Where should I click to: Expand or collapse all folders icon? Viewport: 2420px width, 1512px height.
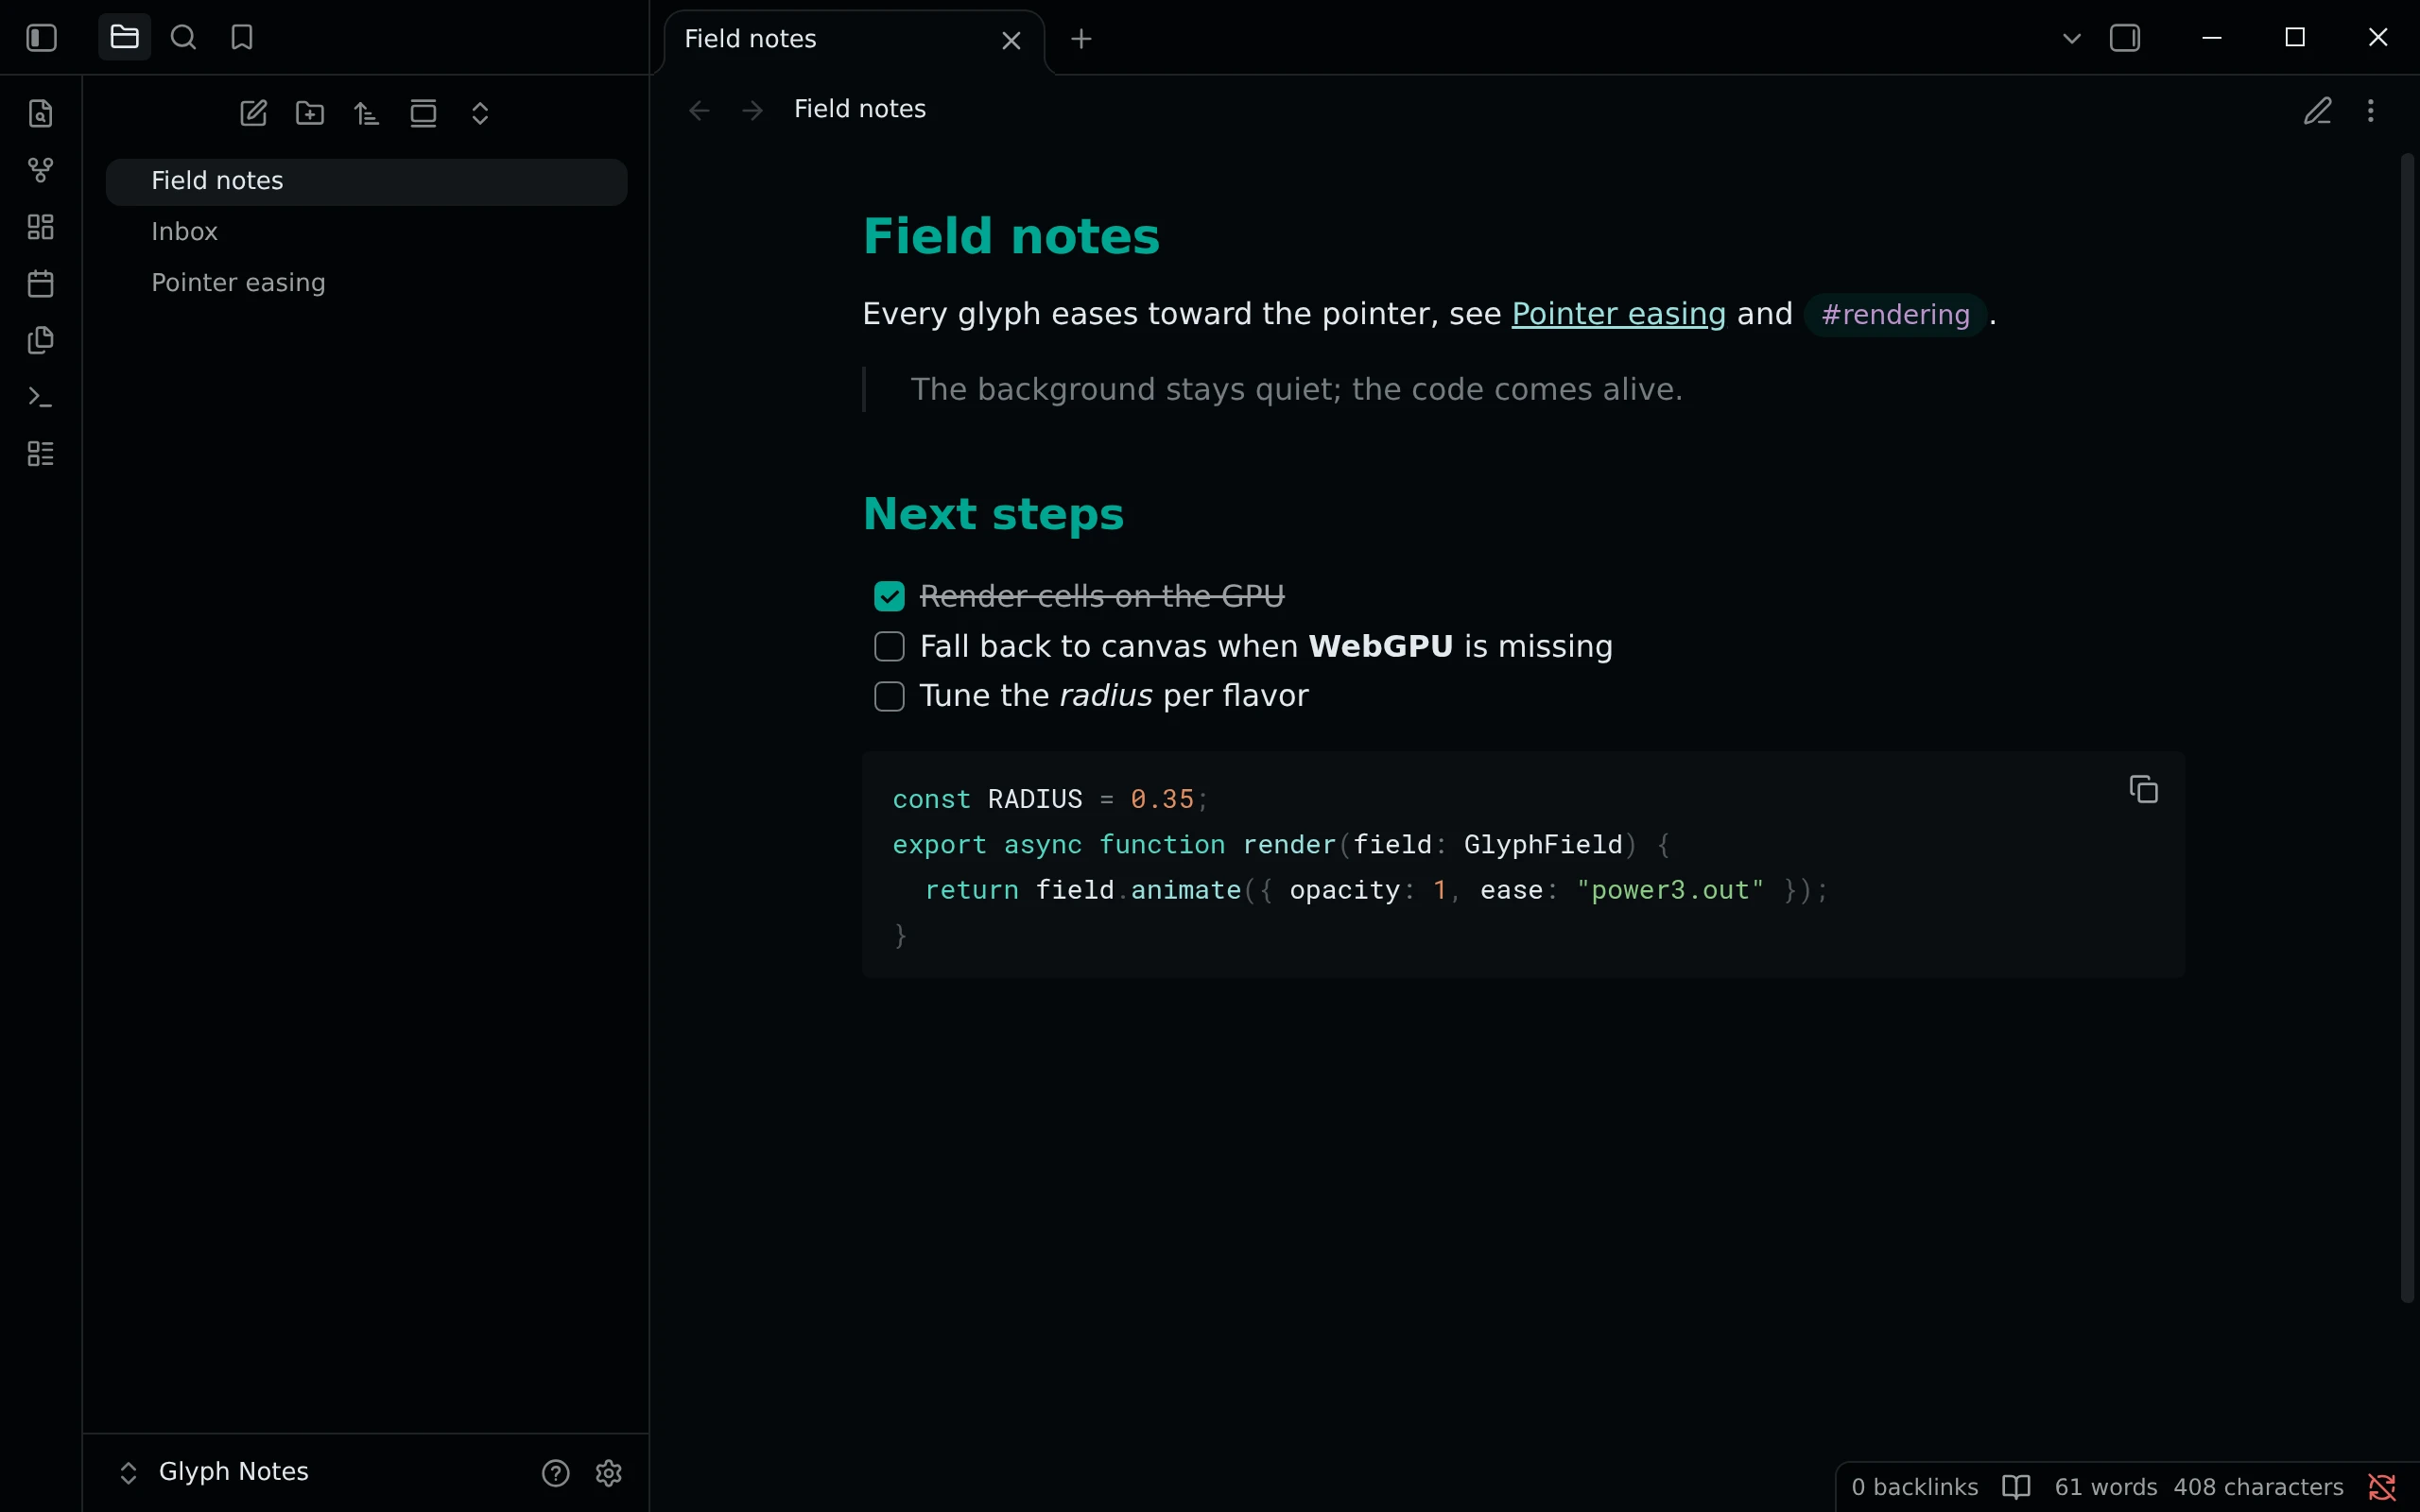pyautogui.click(x=480, y=113)
